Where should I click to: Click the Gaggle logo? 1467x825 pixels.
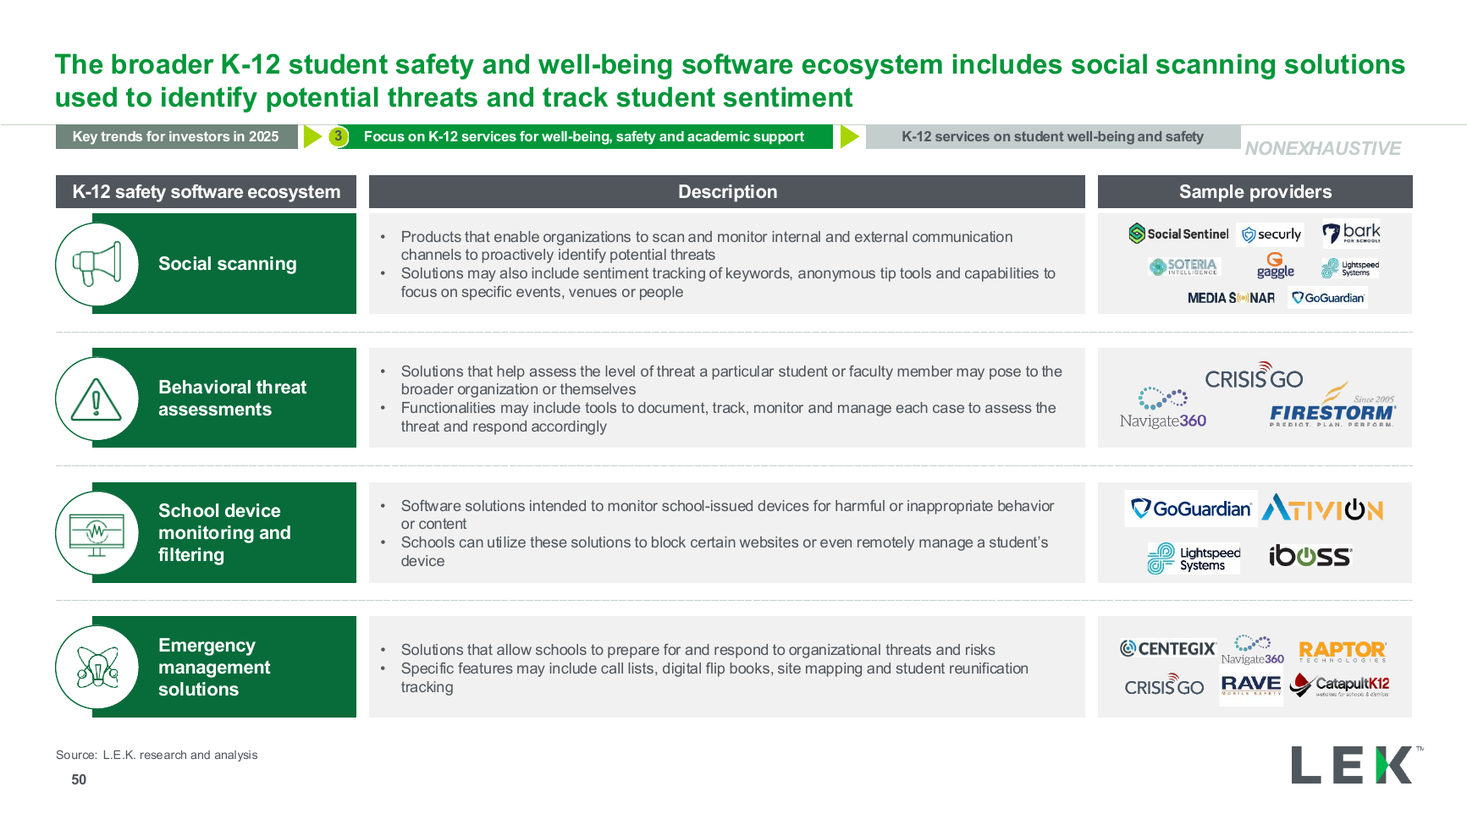(x=1275, y=266)
